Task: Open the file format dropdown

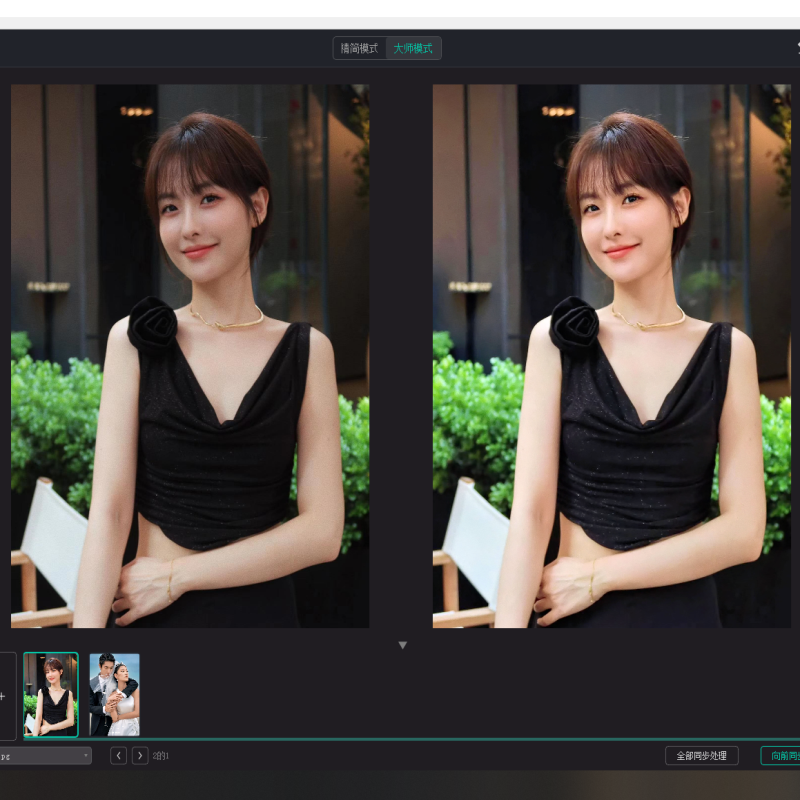Action: coord(45,756)
